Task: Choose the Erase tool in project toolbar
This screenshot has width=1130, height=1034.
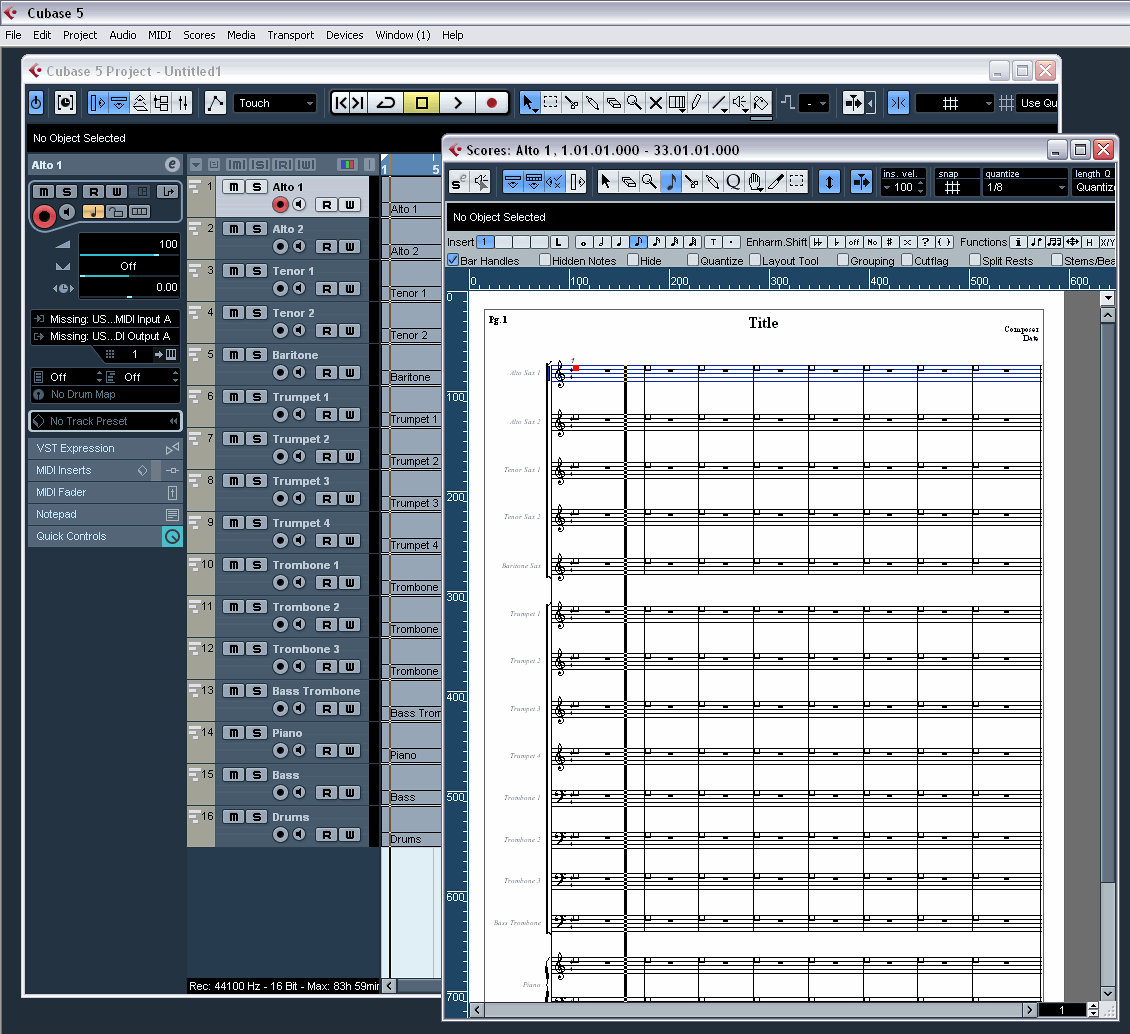Action: [x=613, y=103]
